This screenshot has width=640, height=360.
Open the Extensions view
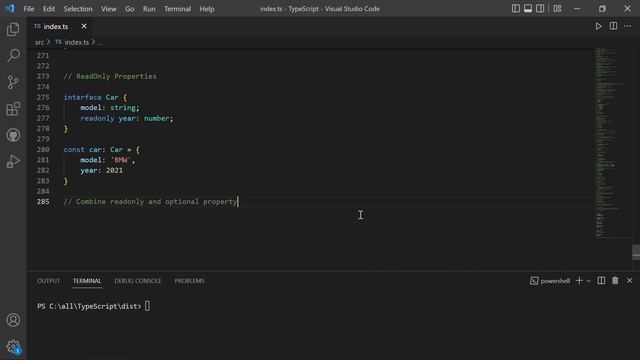[x=13, y=109]
